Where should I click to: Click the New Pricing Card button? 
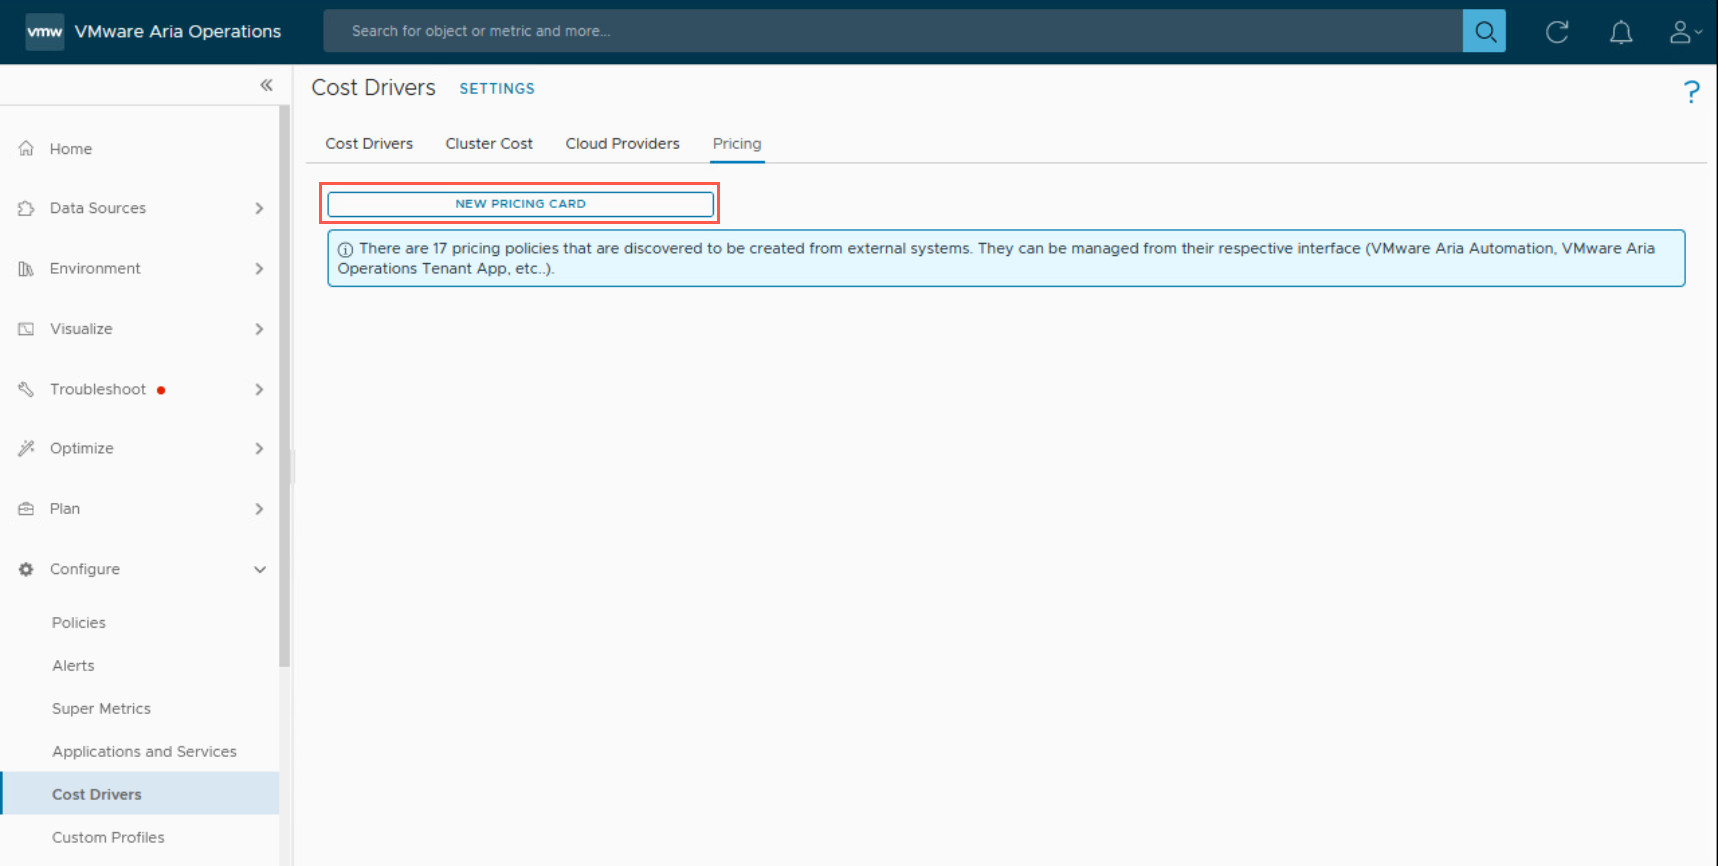point(520,204)
